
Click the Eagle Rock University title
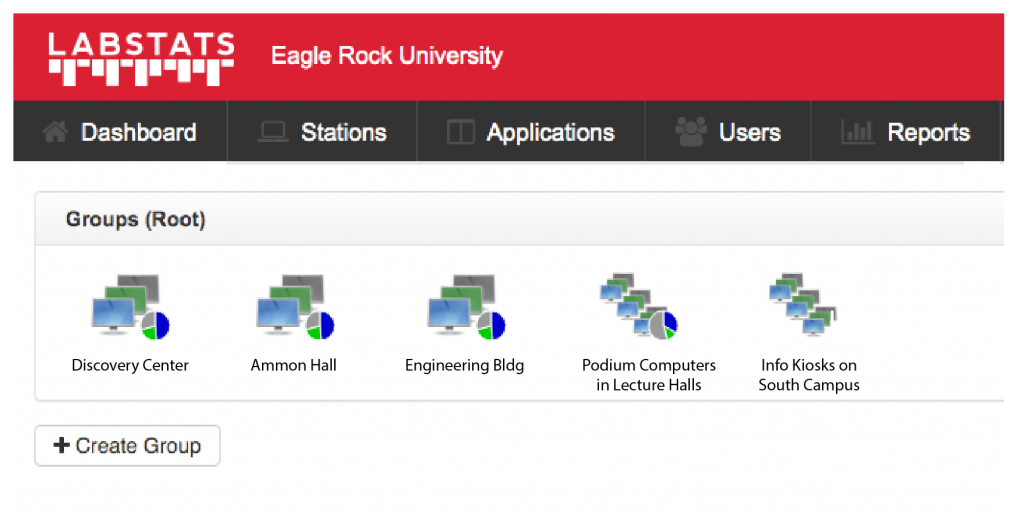click(387, 56)
